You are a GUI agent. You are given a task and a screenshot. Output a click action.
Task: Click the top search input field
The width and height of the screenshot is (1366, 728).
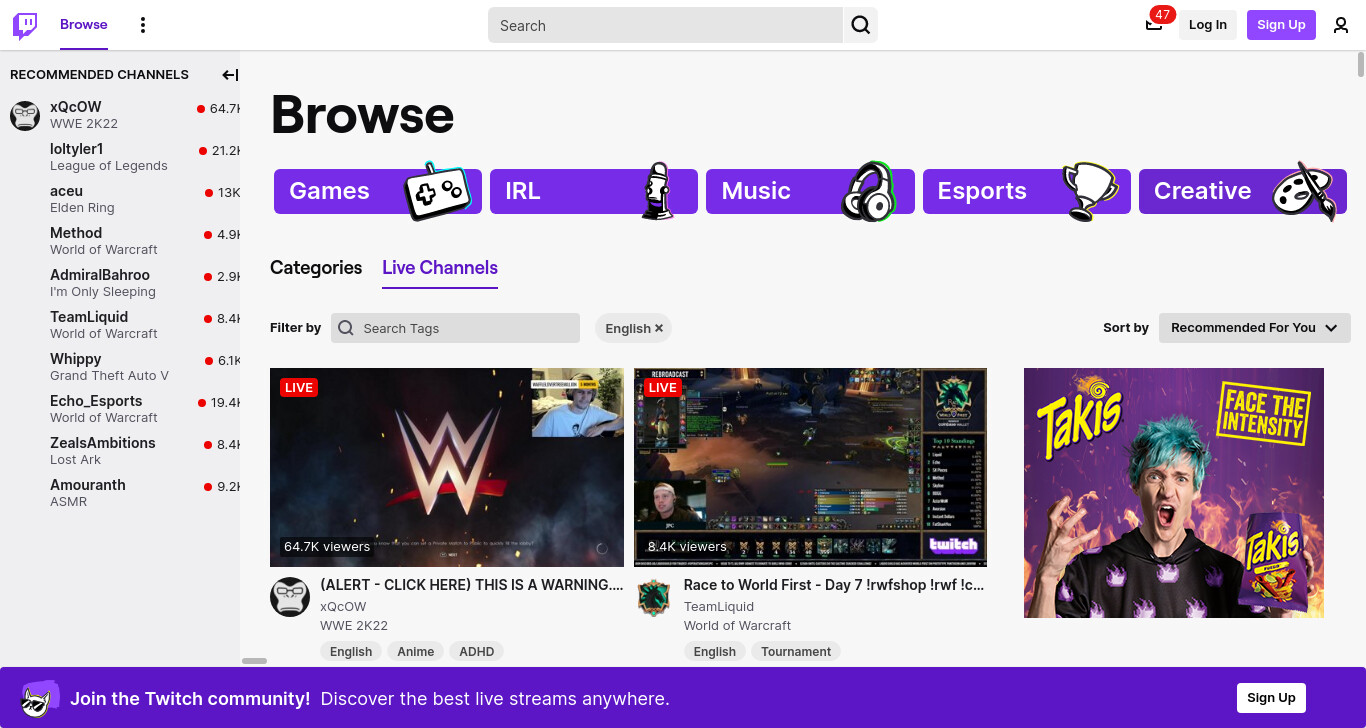pyautogui.click(x=665, y=25)
